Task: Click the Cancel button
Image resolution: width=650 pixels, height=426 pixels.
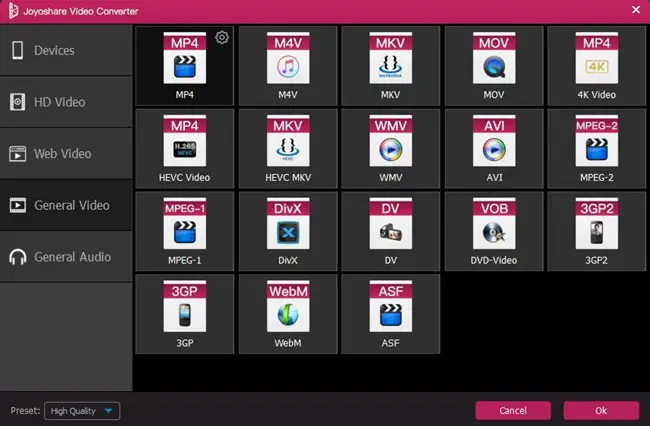Action: click(513, 411)
